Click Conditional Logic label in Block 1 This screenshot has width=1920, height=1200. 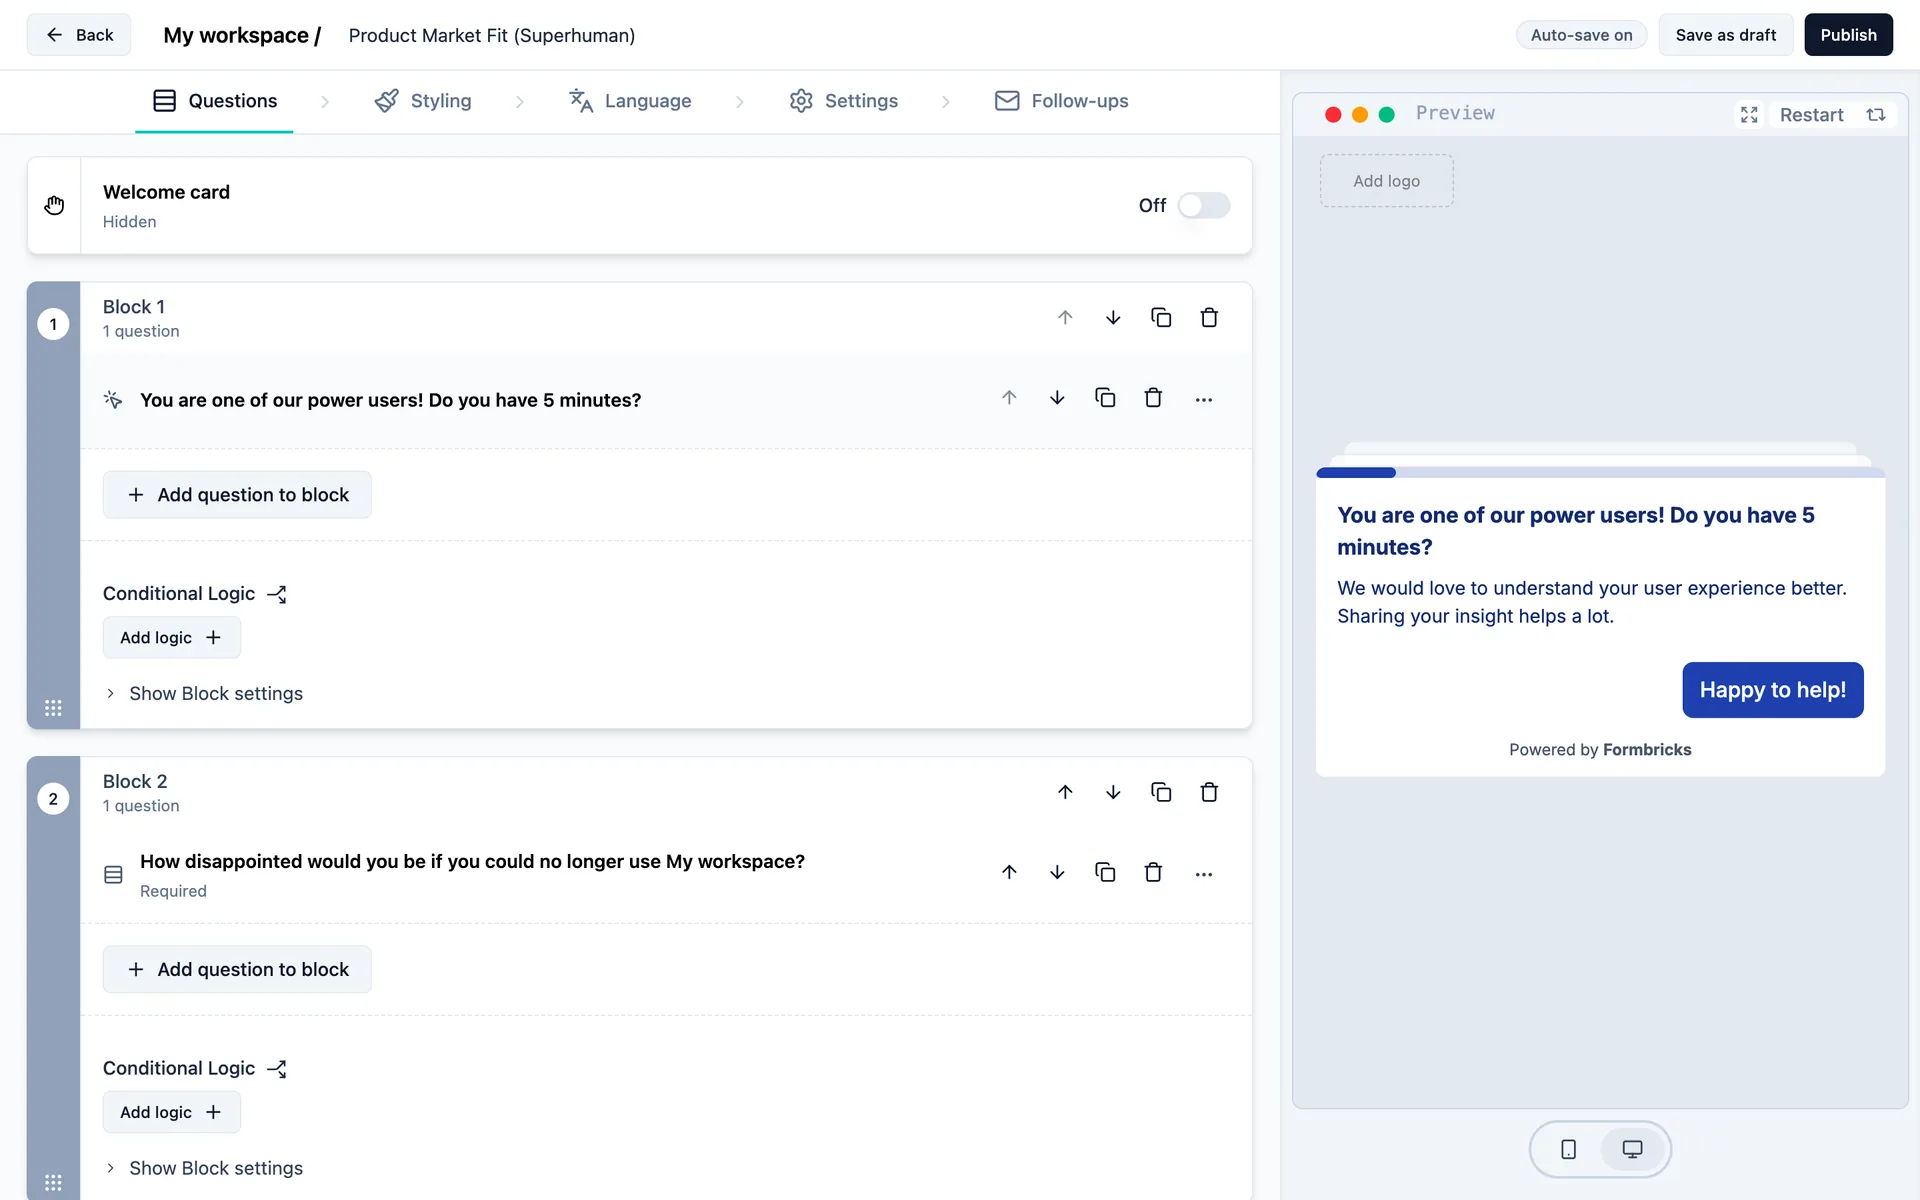[x=179, y=594]
